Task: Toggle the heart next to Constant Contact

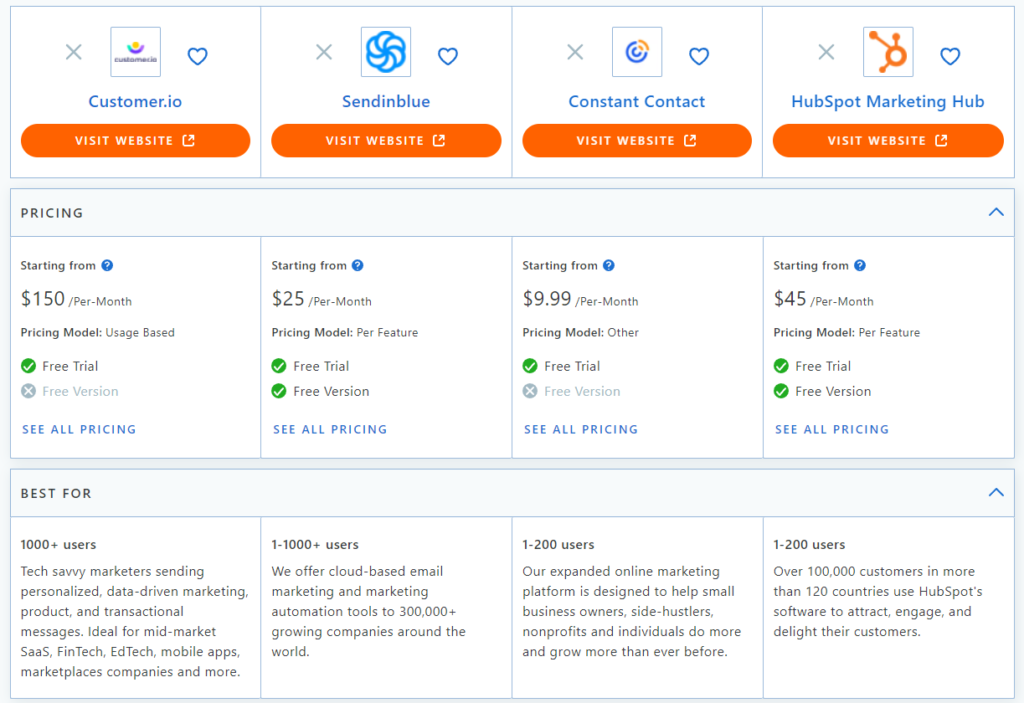Action: tap(699, 56)
